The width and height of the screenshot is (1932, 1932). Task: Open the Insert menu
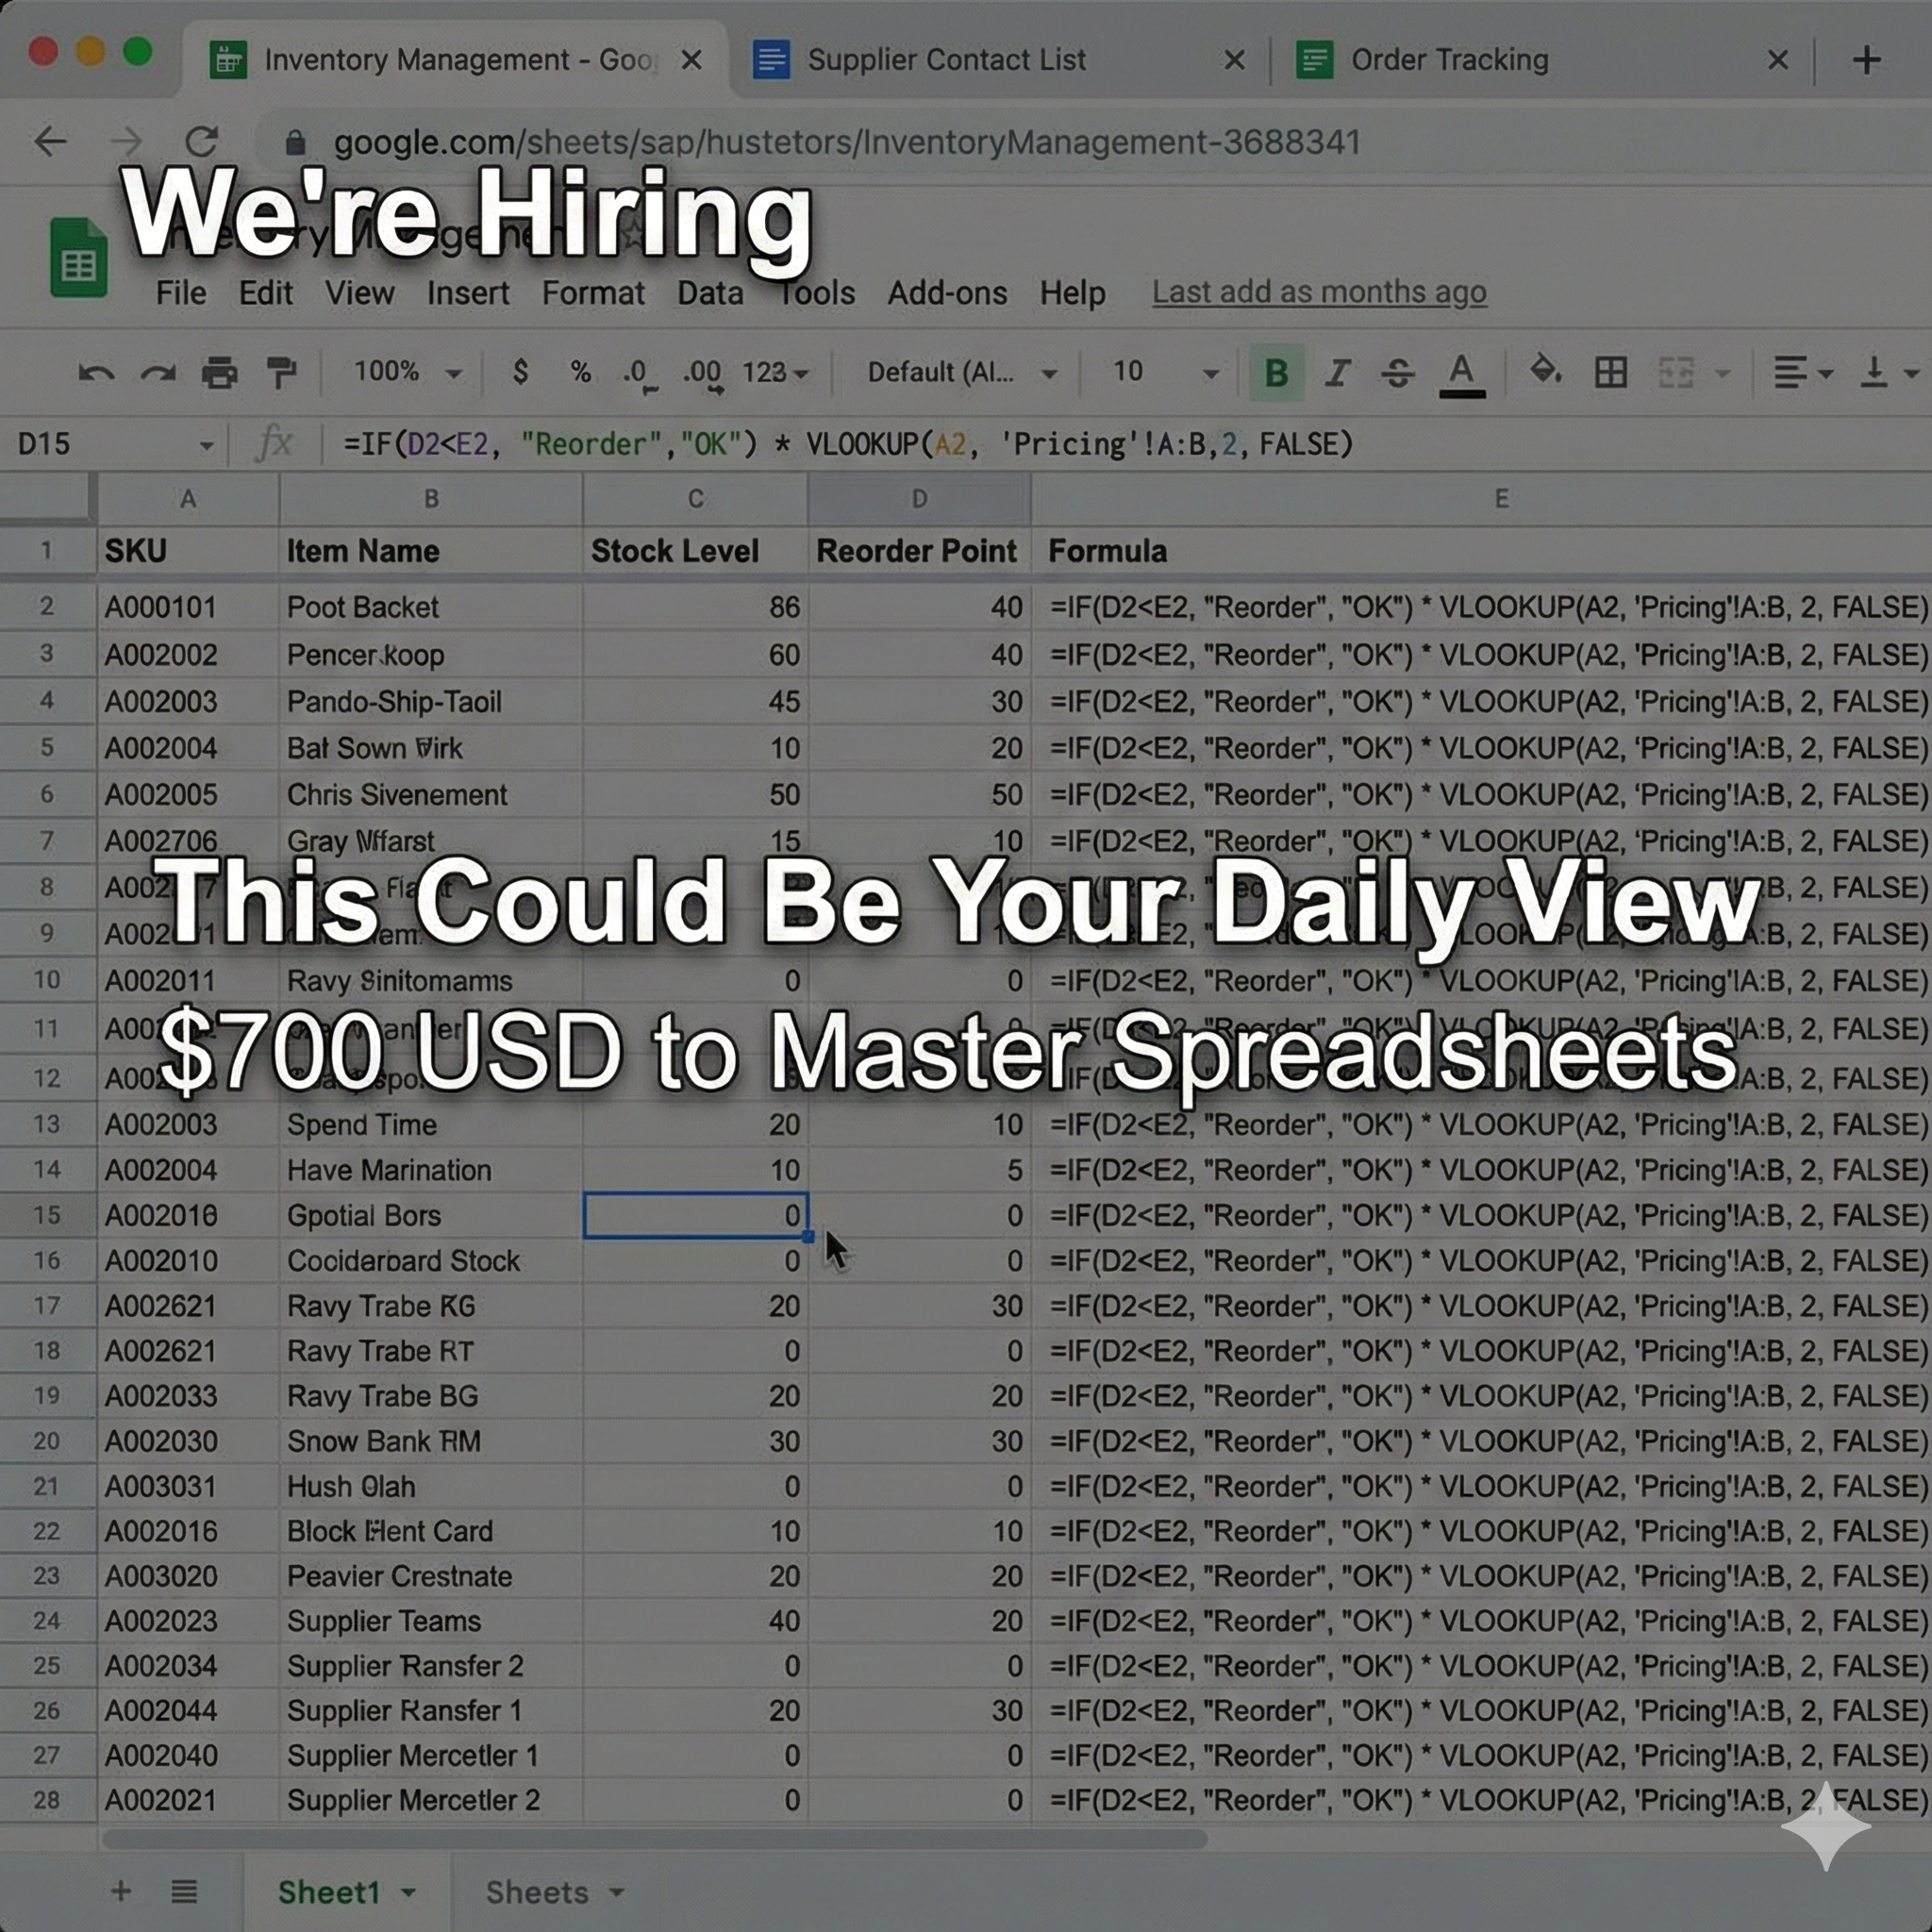[x=467, y=293]
